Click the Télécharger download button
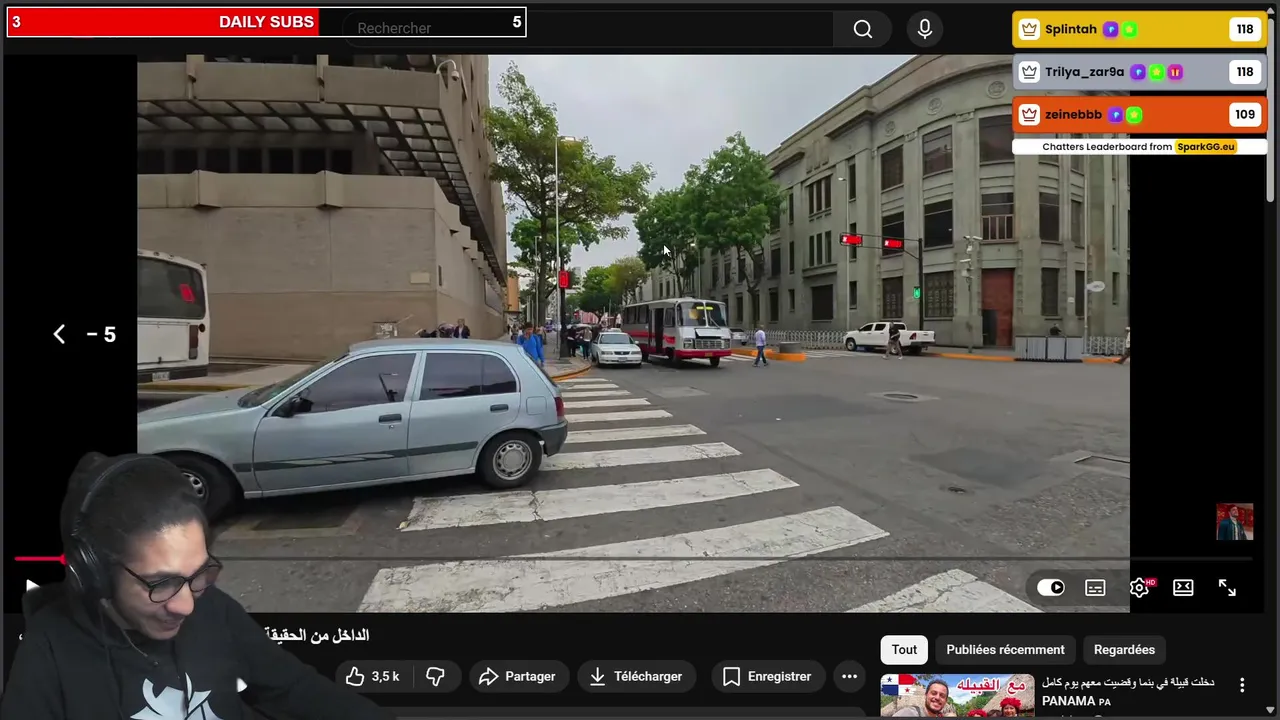Image resolution: width=1280 pixels, height=720 pixels. coord(635,677)
